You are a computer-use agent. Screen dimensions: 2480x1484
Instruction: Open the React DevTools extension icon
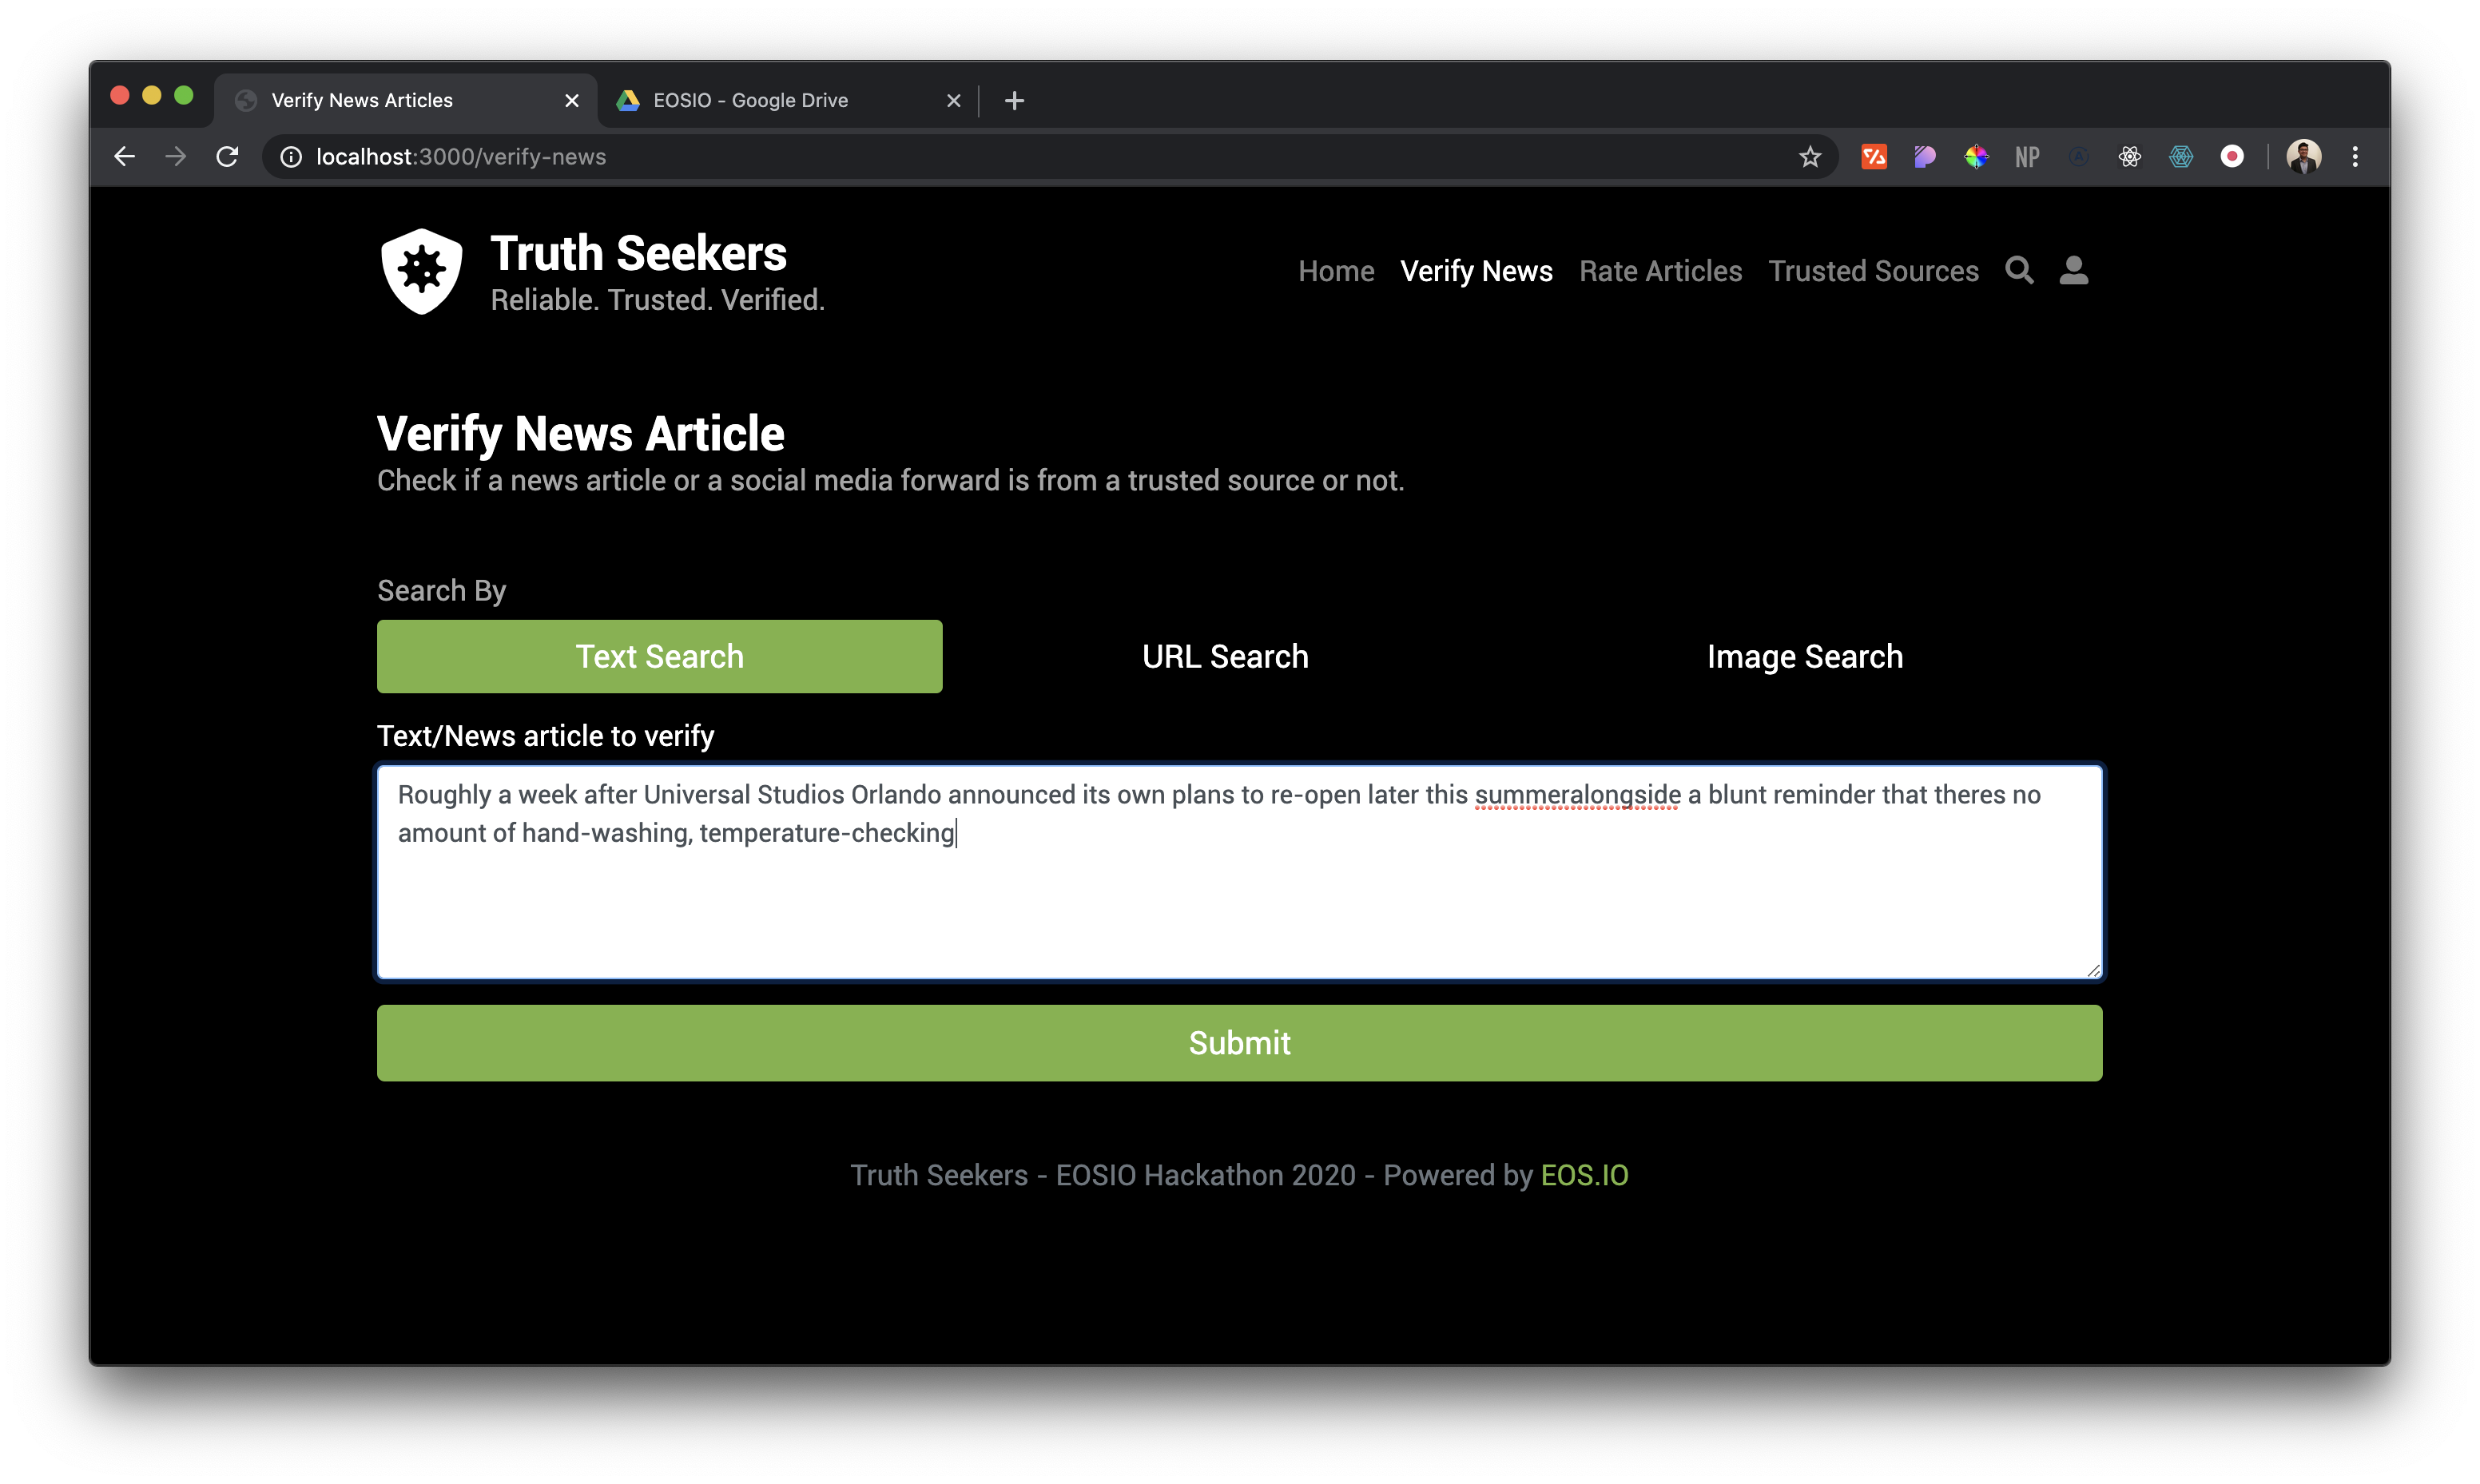(2129, 157)
